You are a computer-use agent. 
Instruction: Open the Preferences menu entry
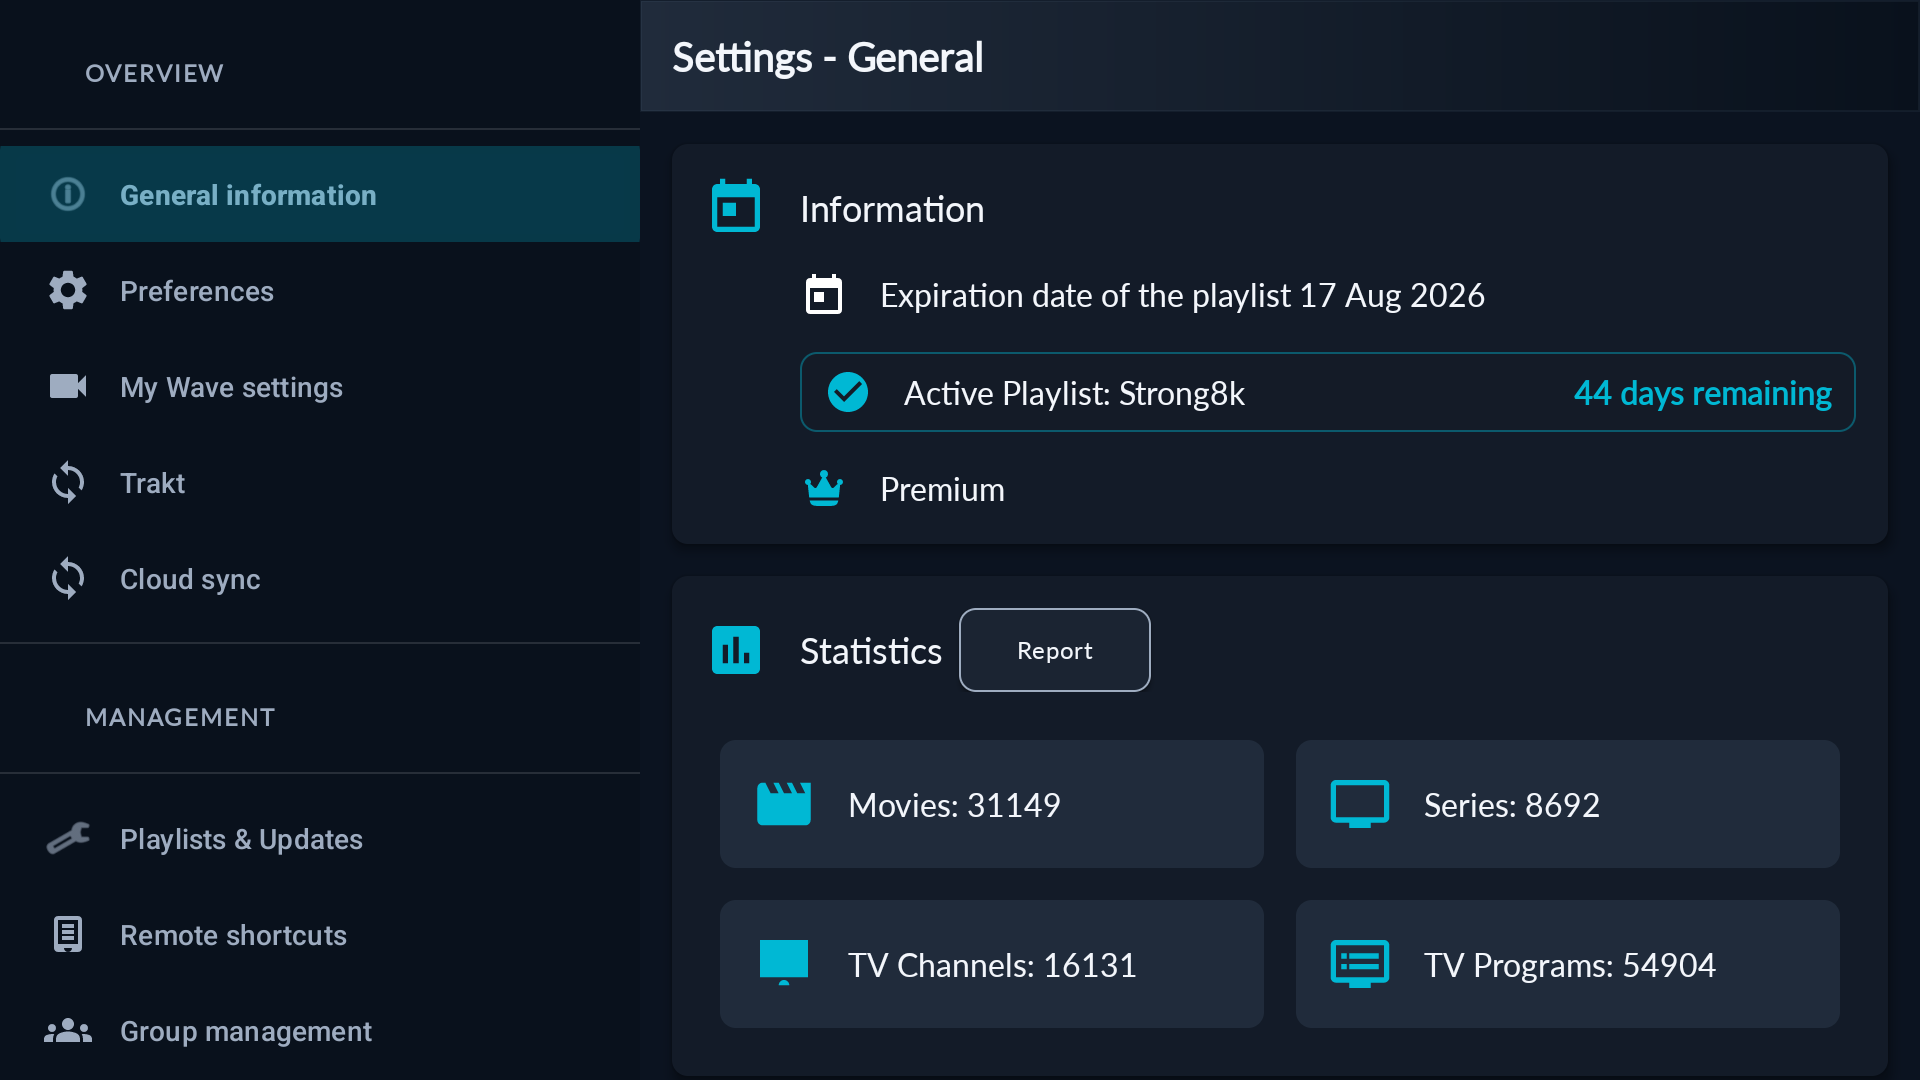coord(320,291)
